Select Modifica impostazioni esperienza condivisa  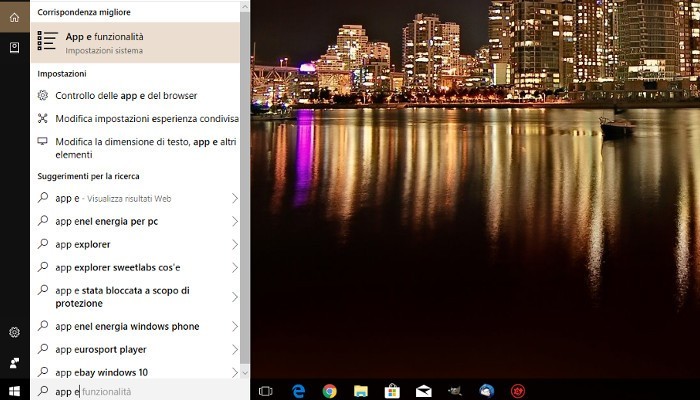click(146, 118)
